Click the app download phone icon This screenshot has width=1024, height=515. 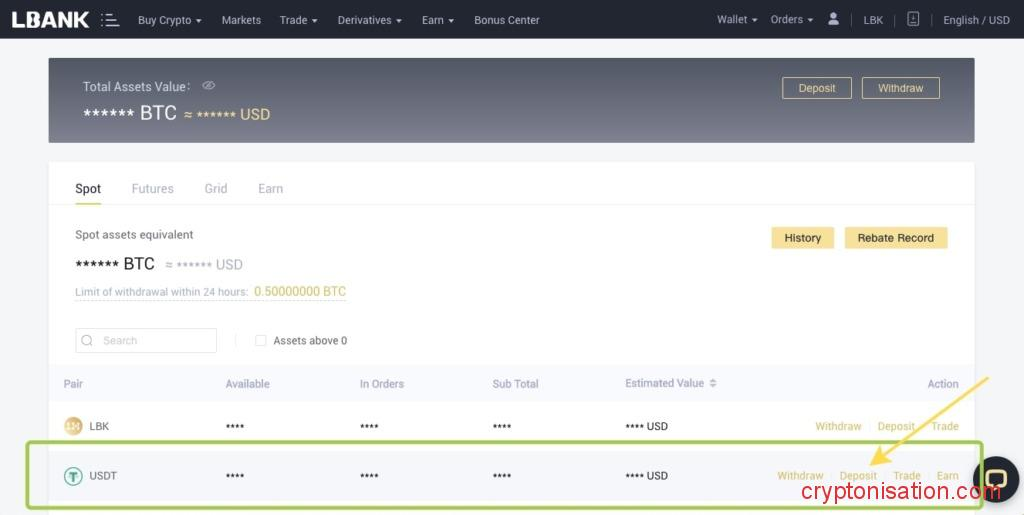912,19
